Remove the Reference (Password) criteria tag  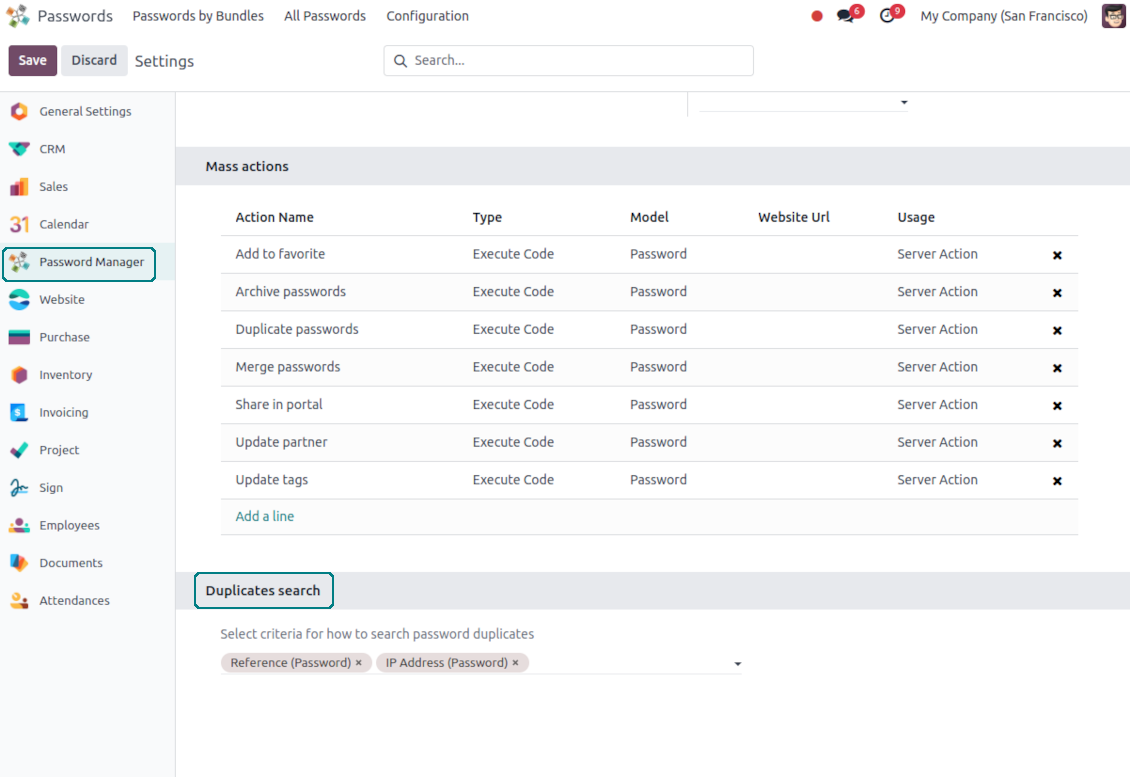pyautogui.click(x=359, y=662)
